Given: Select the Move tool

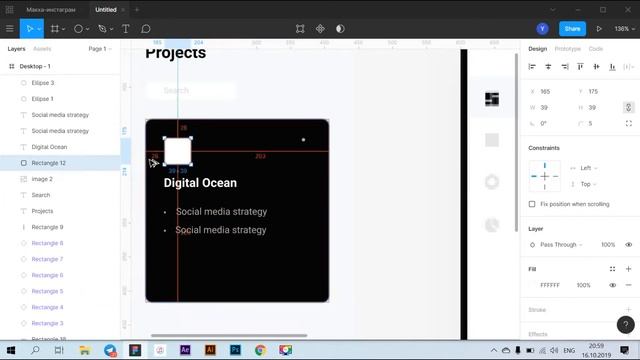Looking at the screenshot, I should [29, 29].
